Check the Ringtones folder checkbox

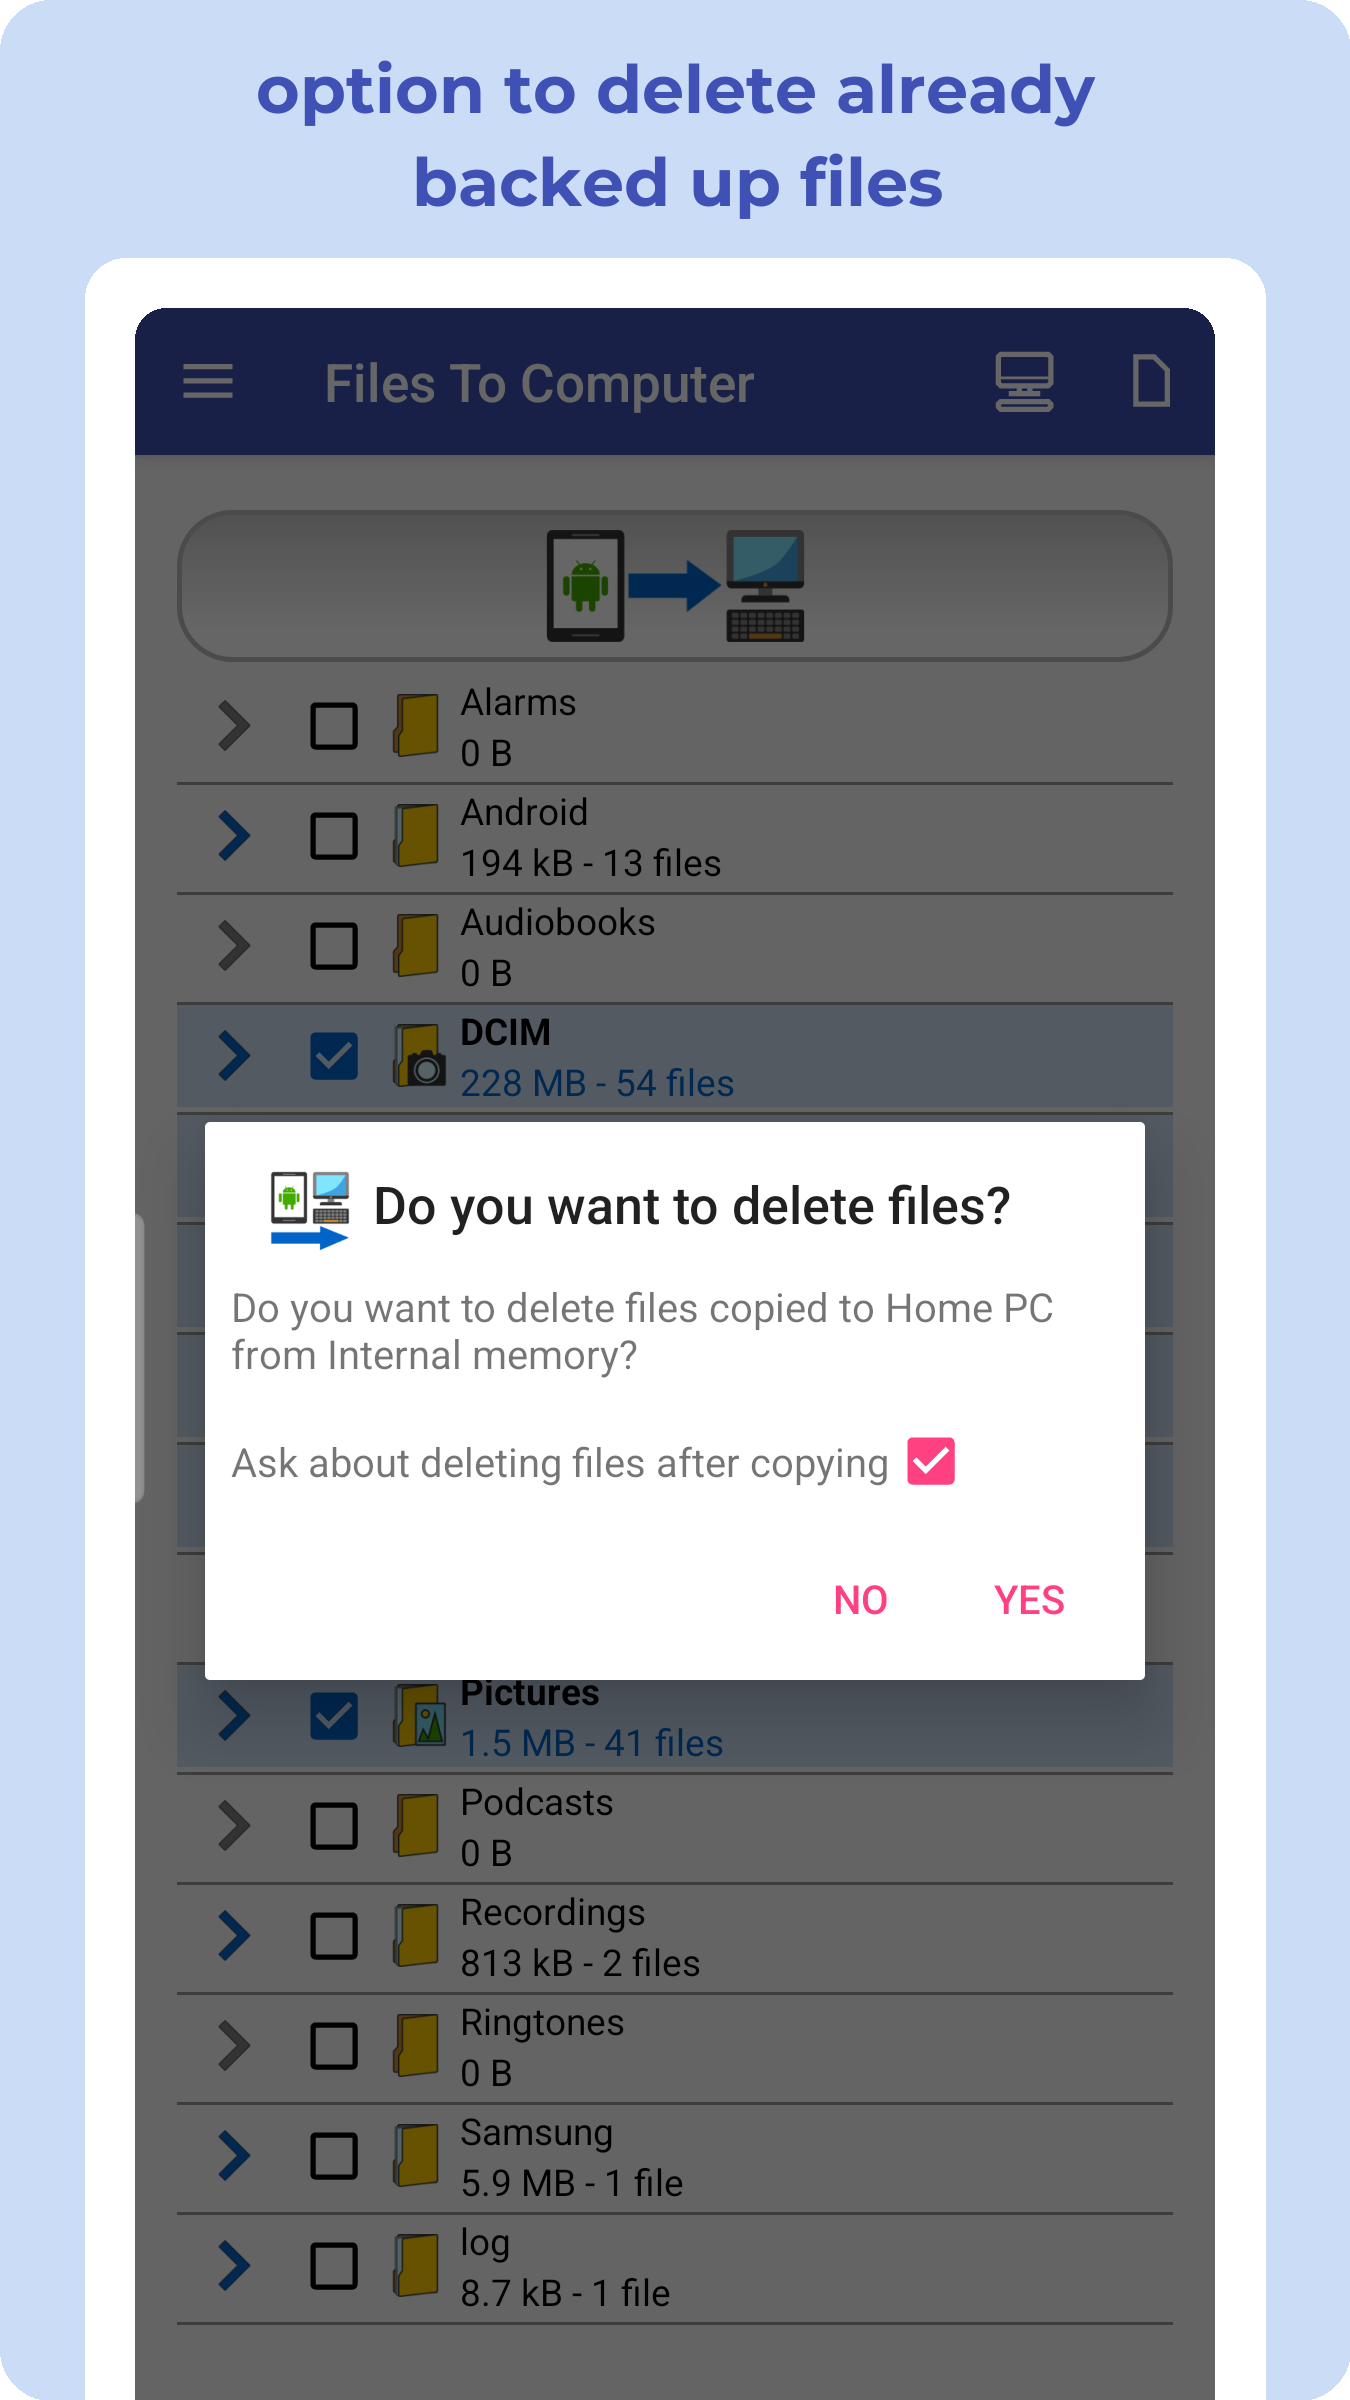point(333,2047)
